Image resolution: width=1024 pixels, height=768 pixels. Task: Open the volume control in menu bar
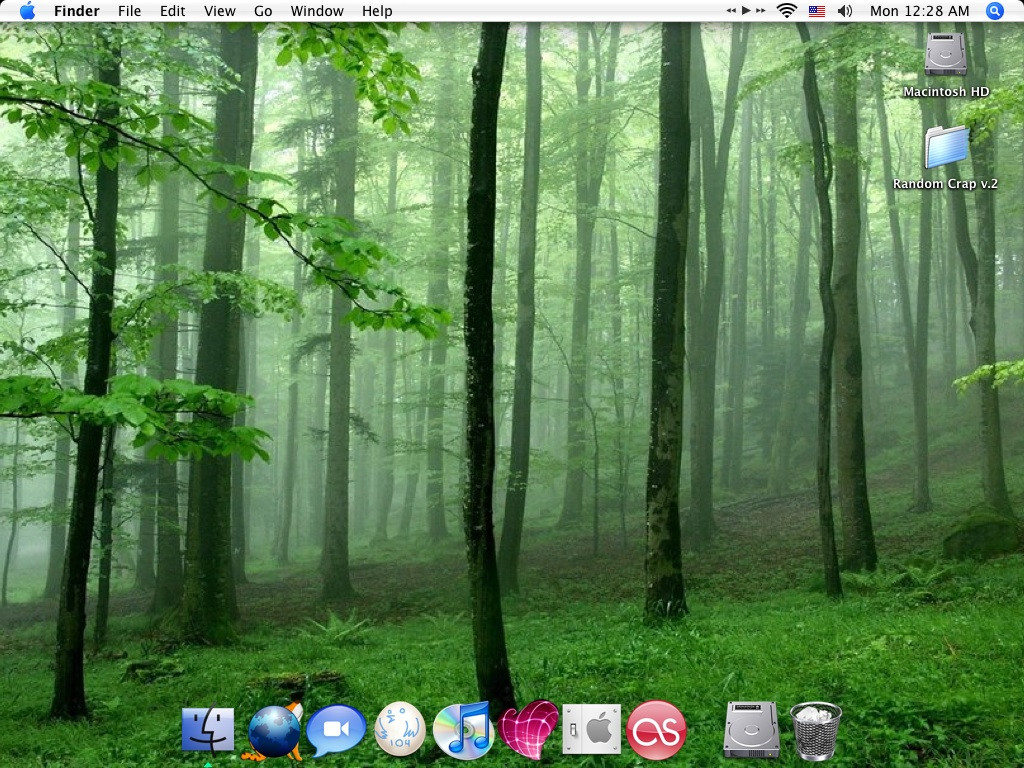pyautogui.click(x=844, y=10)
